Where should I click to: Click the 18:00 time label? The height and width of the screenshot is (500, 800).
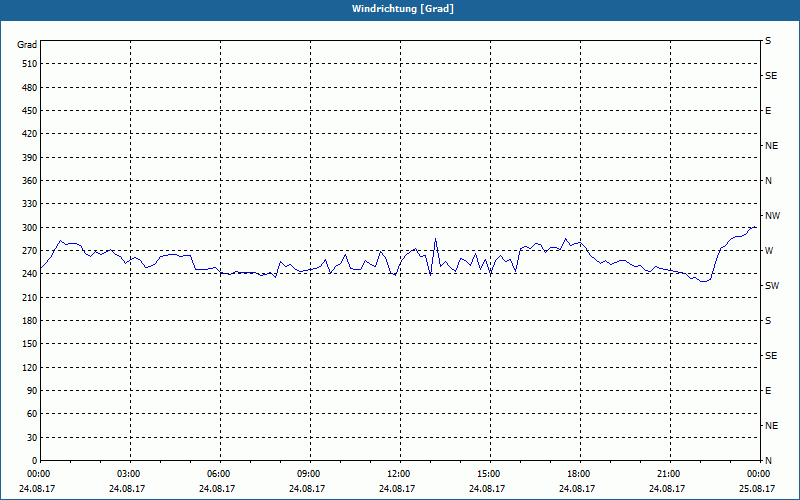pos(579,474)
